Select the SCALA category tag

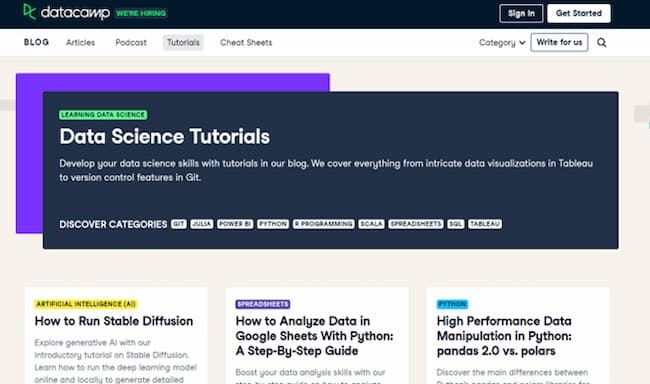[x=371, y=224]
